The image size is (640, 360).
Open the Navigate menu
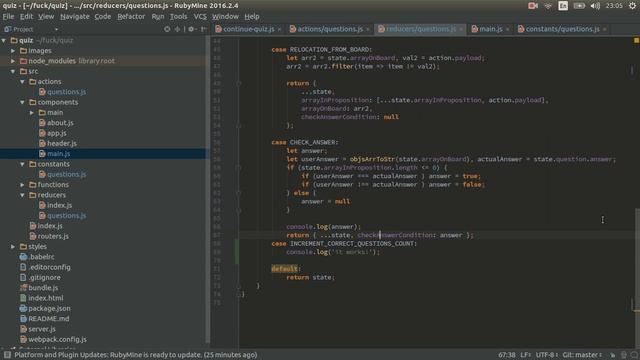[x=75, y=17]
